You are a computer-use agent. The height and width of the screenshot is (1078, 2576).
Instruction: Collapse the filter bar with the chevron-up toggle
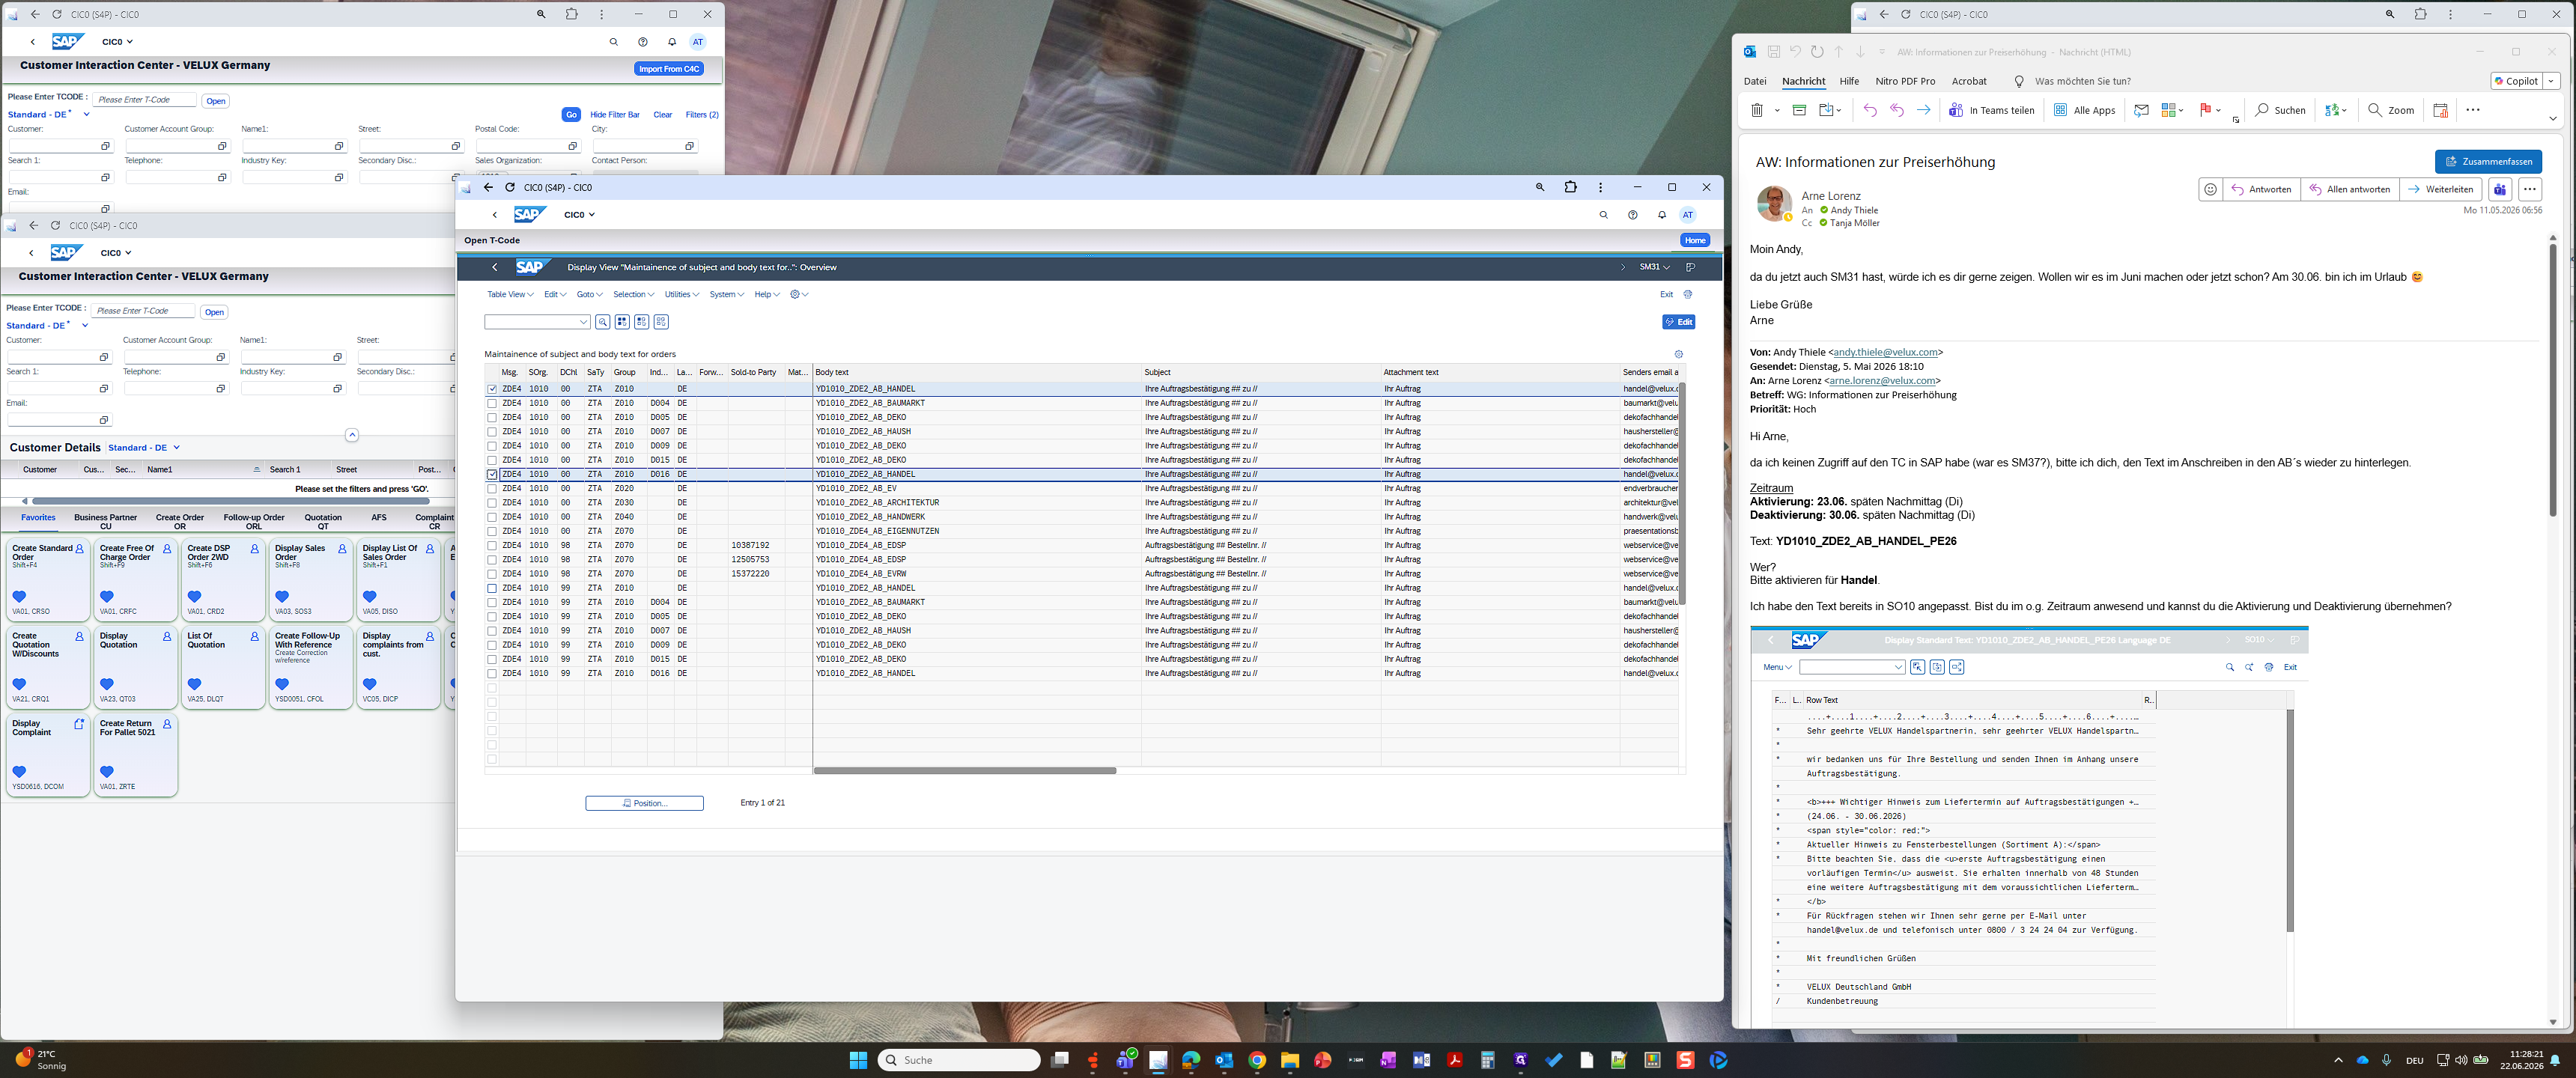pos(352,435)
